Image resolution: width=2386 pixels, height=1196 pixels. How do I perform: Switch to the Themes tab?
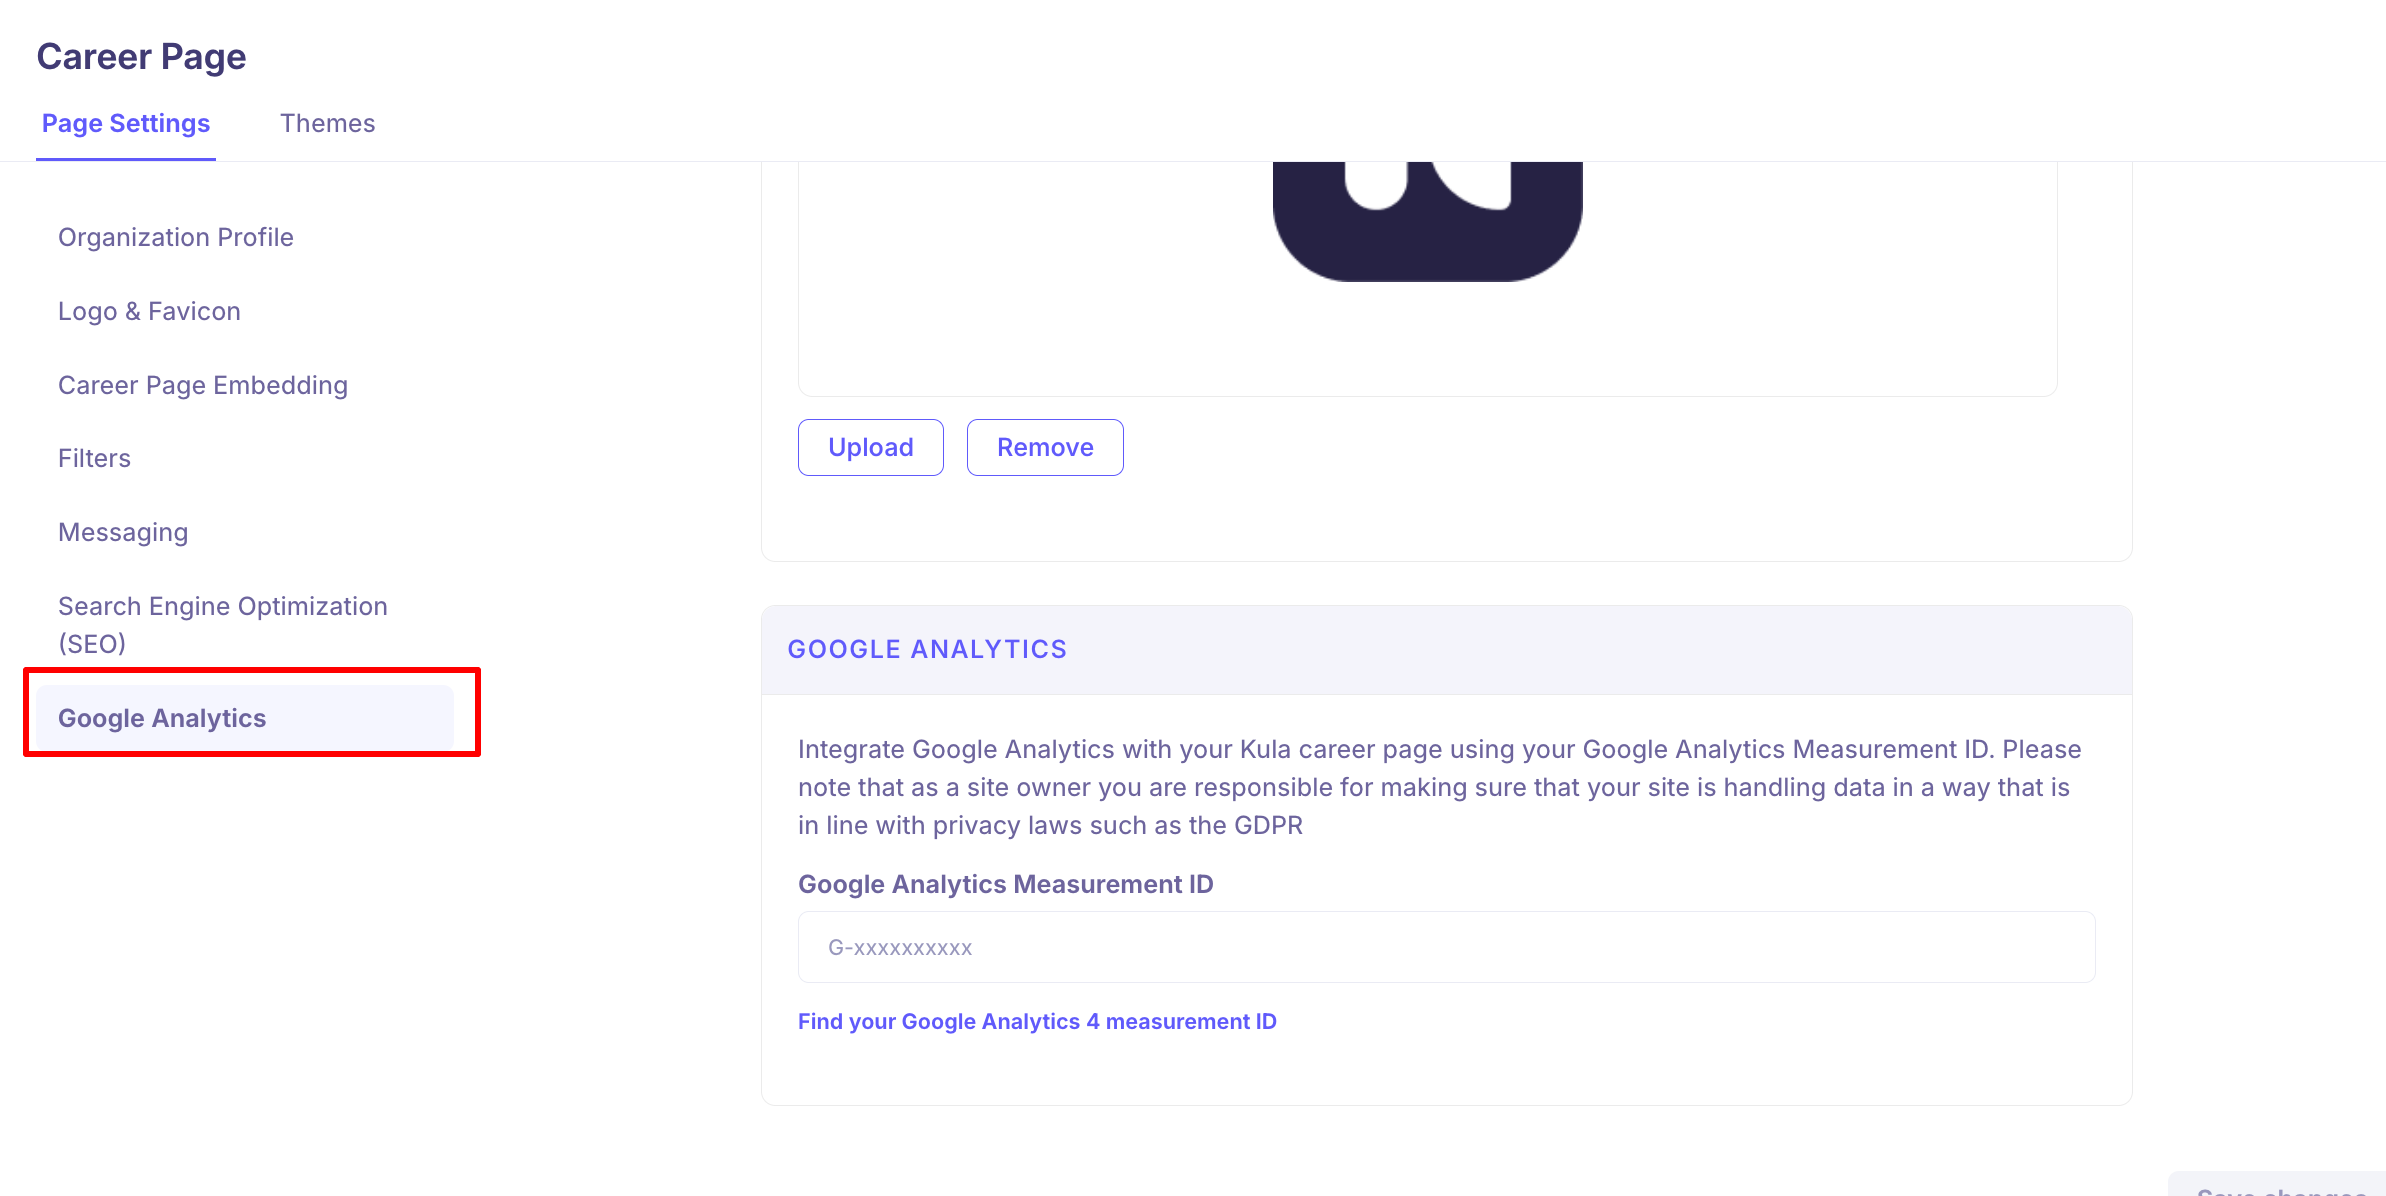click(x=327, y=123)
